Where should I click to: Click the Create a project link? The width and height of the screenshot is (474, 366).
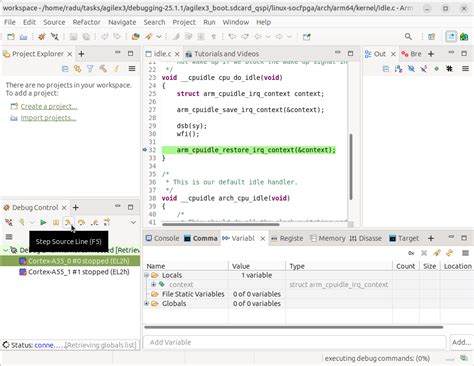tap(49, 106)
